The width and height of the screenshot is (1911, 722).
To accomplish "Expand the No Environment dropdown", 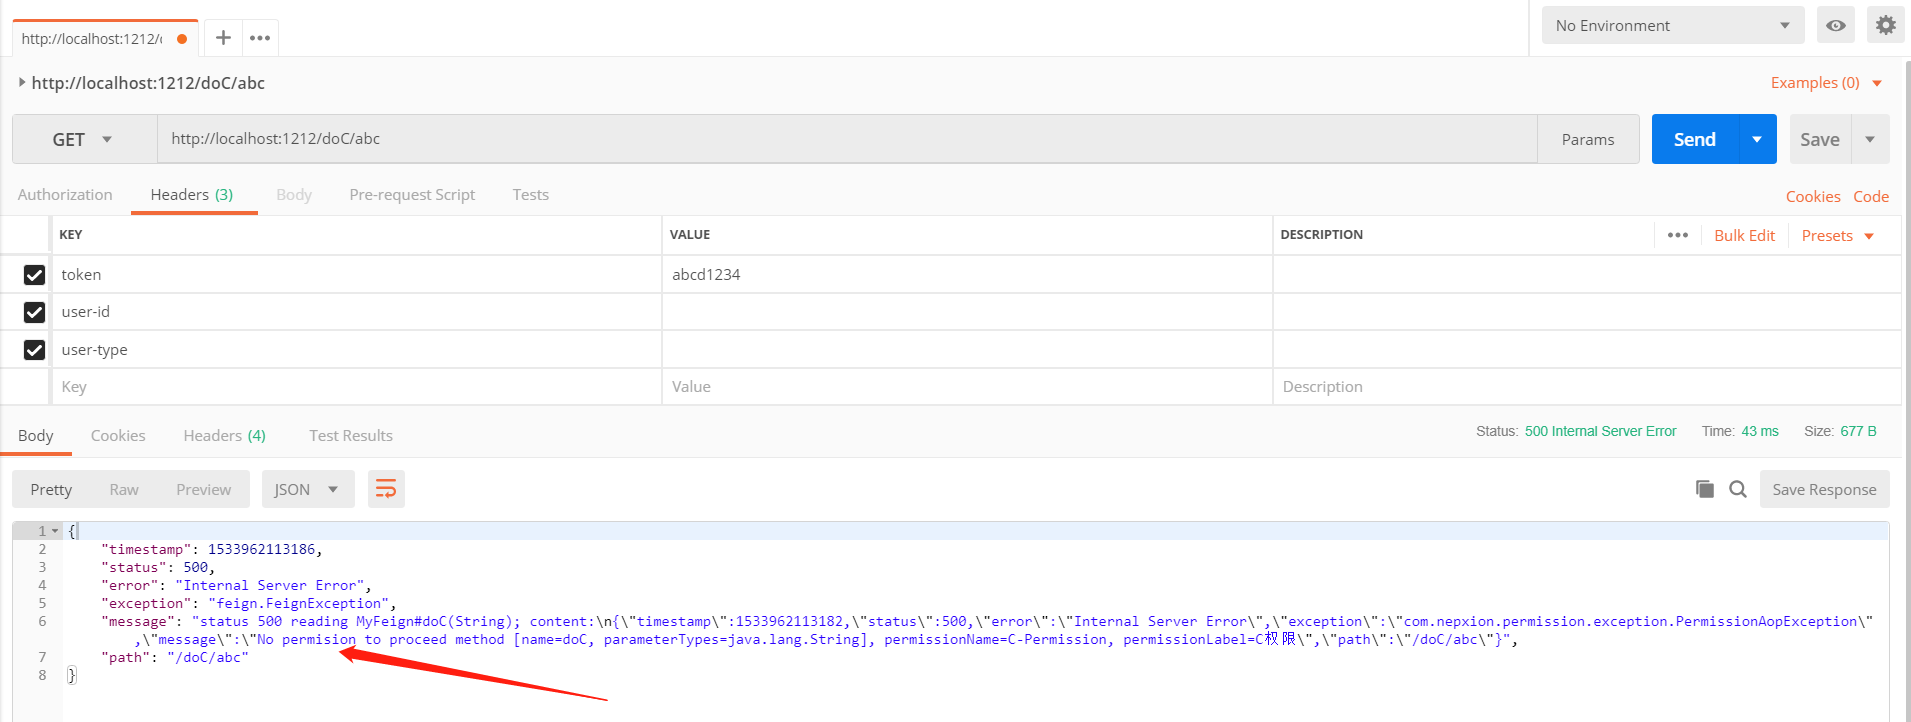I will pyautogui.click(x=1672, y=26).
